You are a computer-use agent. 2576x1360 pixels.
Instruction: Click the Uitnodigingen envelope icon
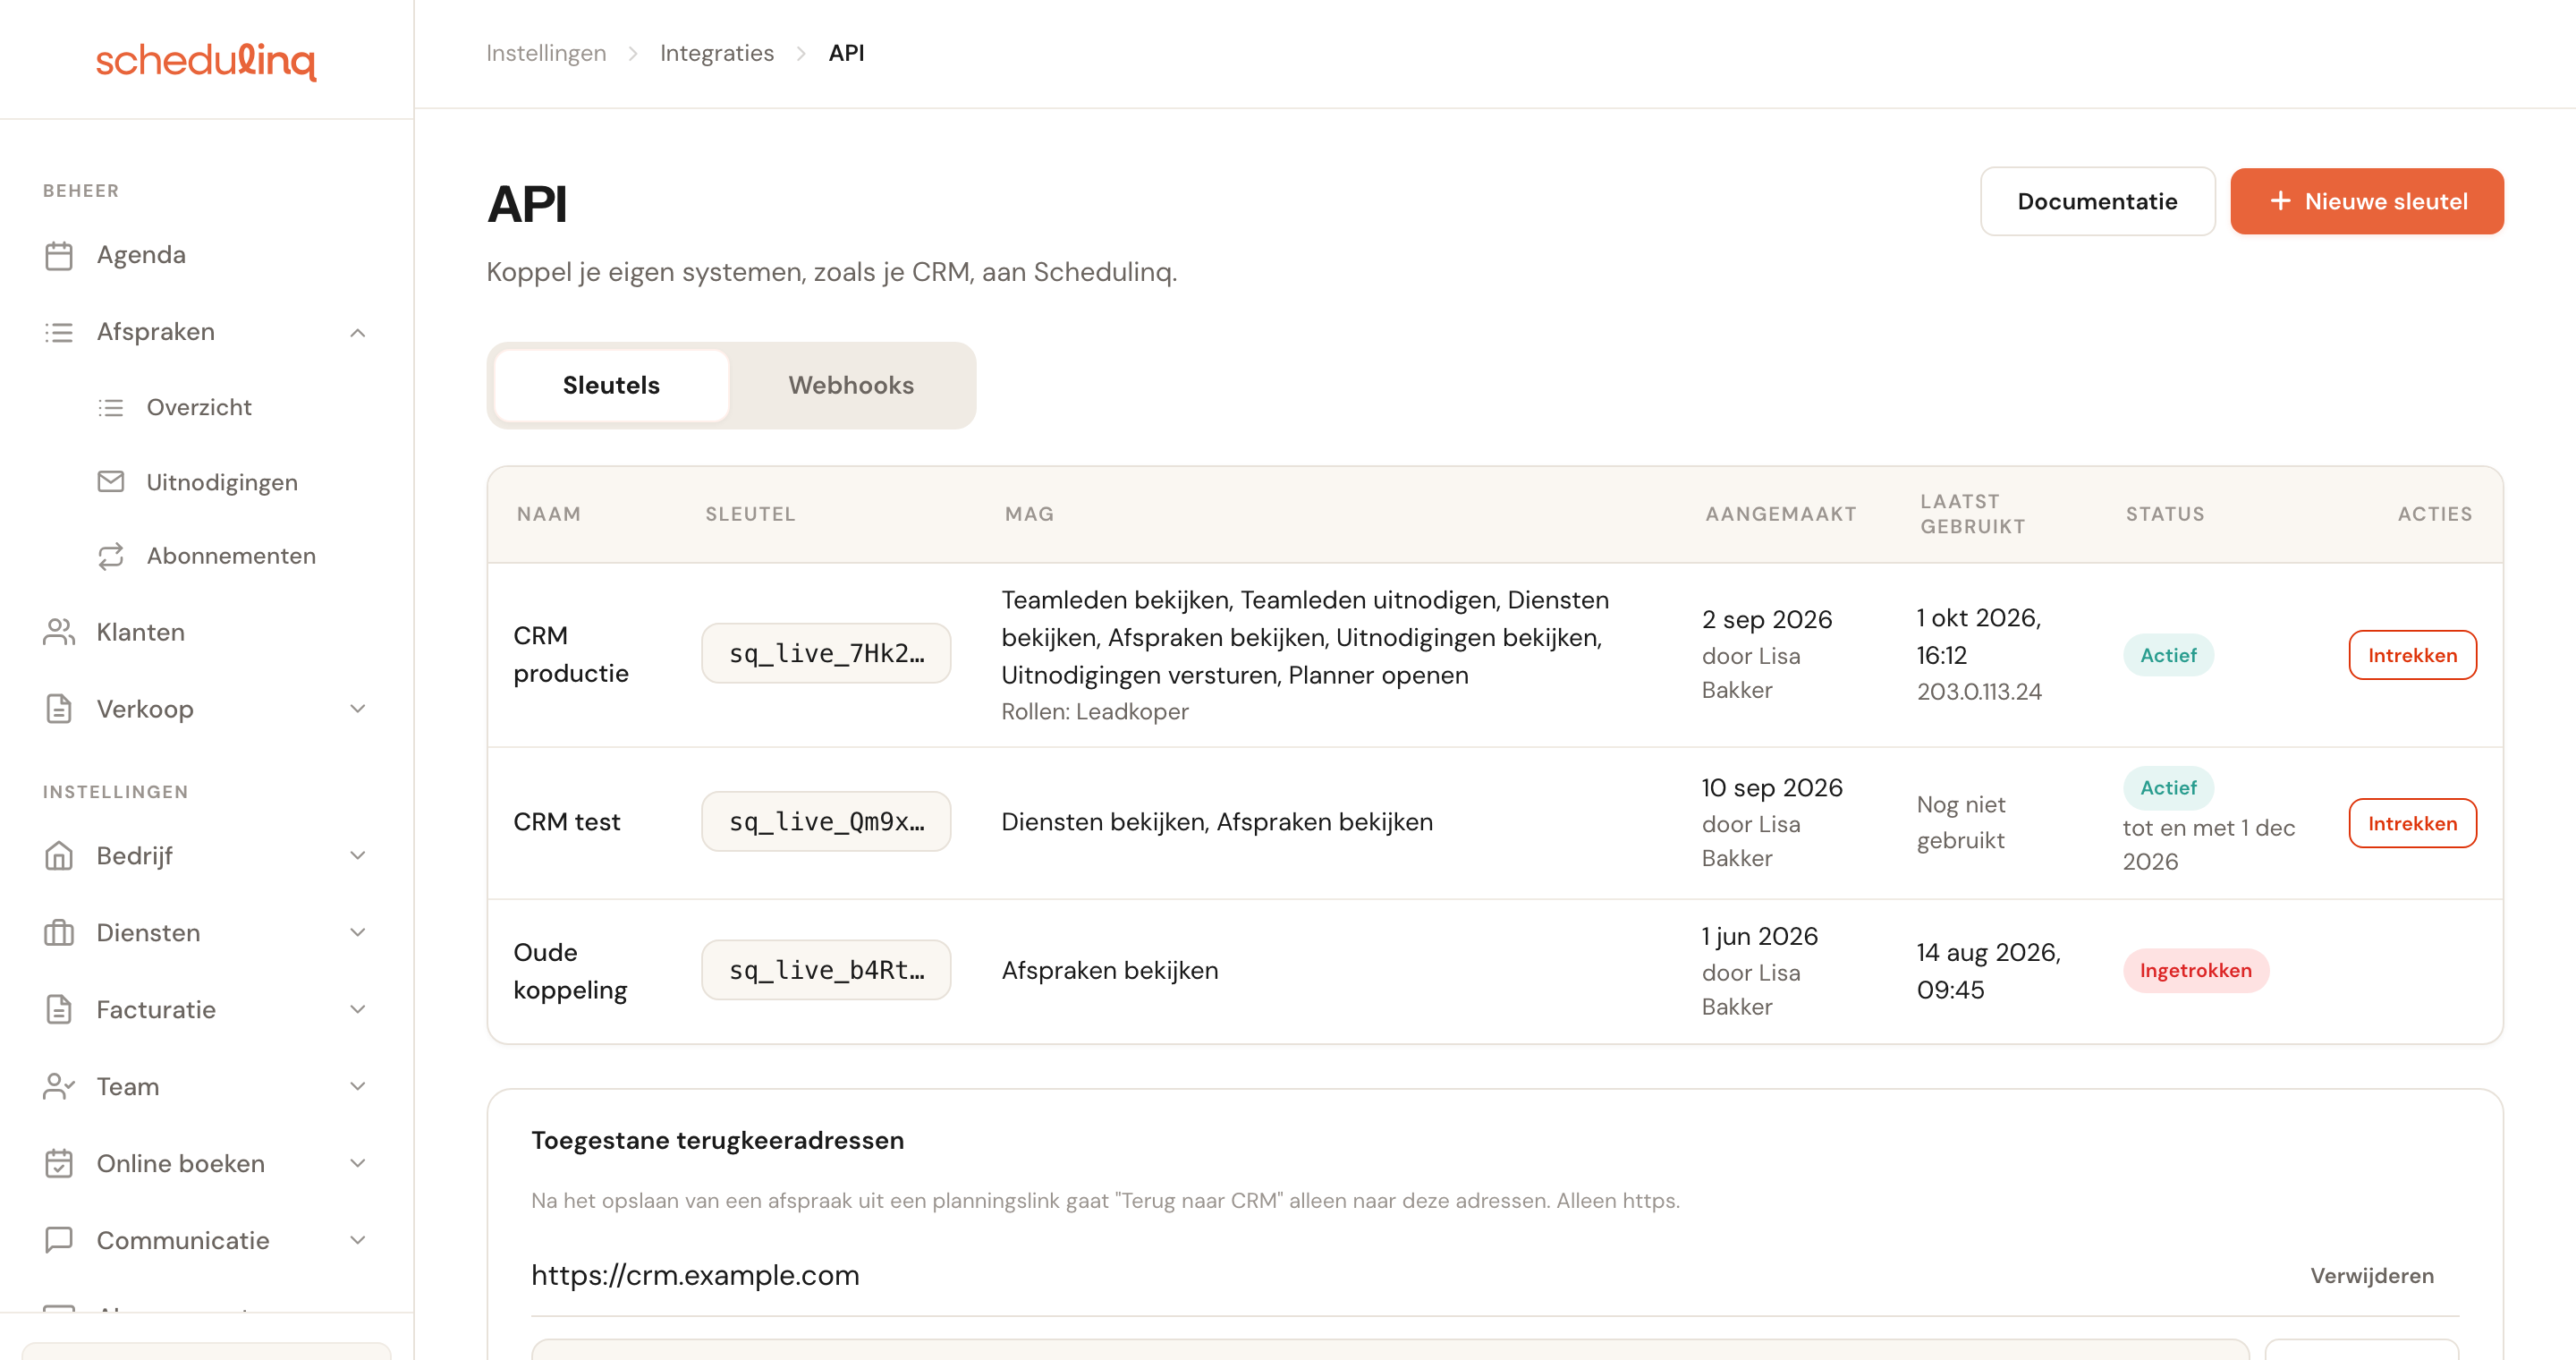coord(111,482)
